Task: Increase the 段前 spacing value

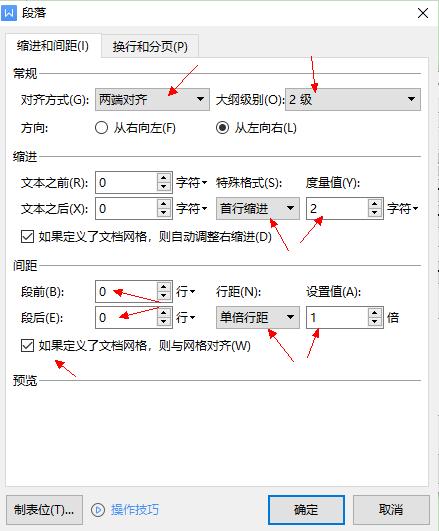Action: 164,286
